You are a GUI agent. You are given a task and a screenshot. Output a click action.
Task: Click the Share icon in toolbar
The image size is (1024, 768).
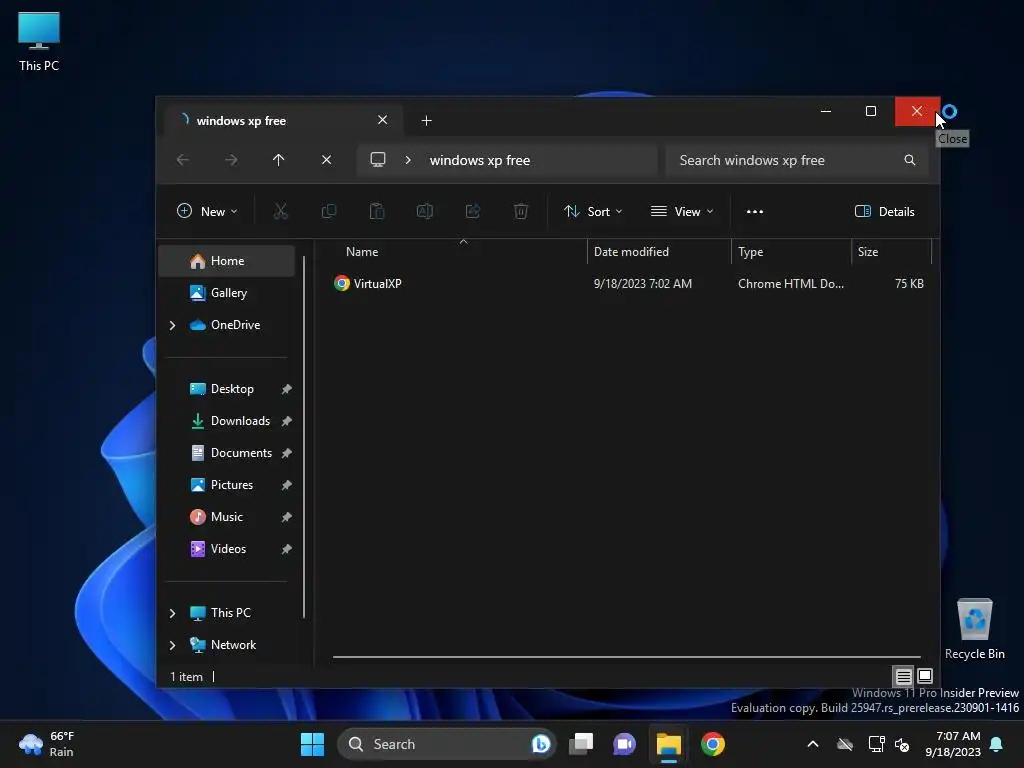(x=473, y=211)
